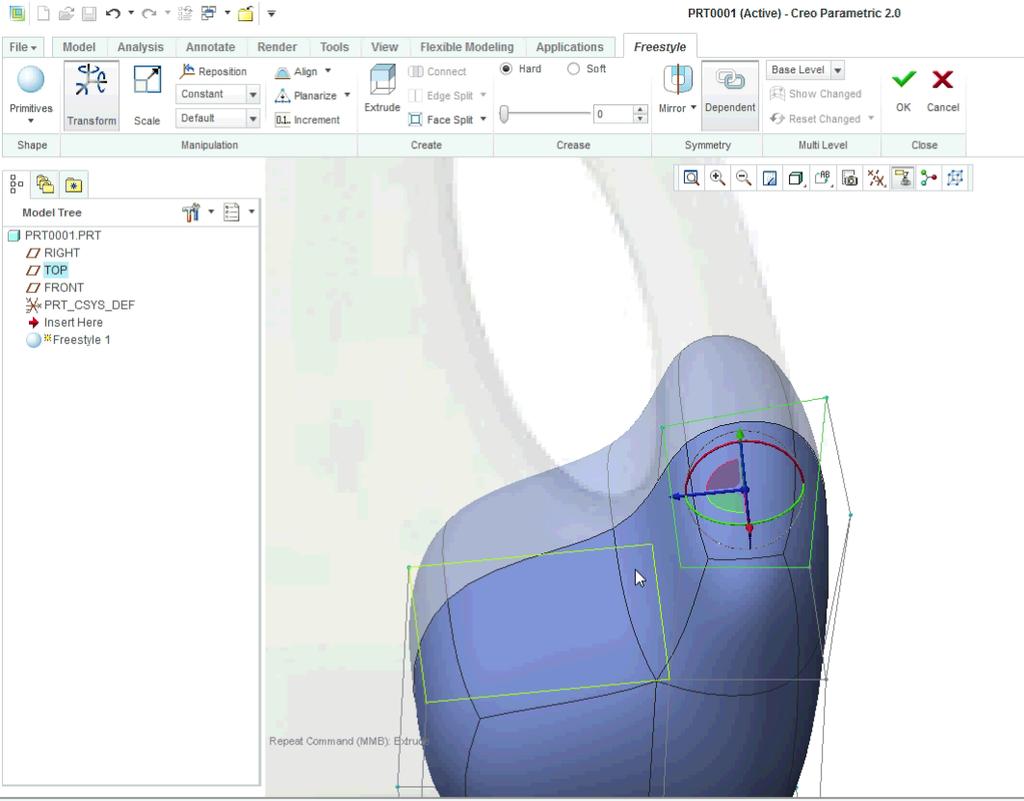Click the Zoom Out magnifier icon
The image size is (1024, 801).
743,178
